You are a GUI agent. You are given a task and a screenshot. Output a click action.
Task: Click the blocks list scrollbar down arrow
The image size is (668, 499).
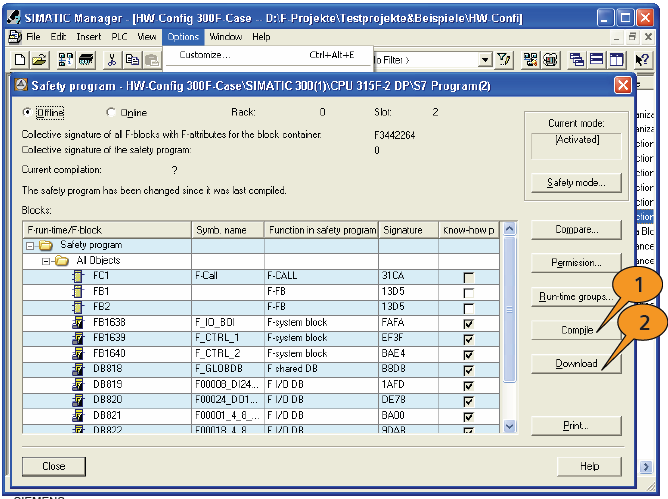[x=509, y=426]
